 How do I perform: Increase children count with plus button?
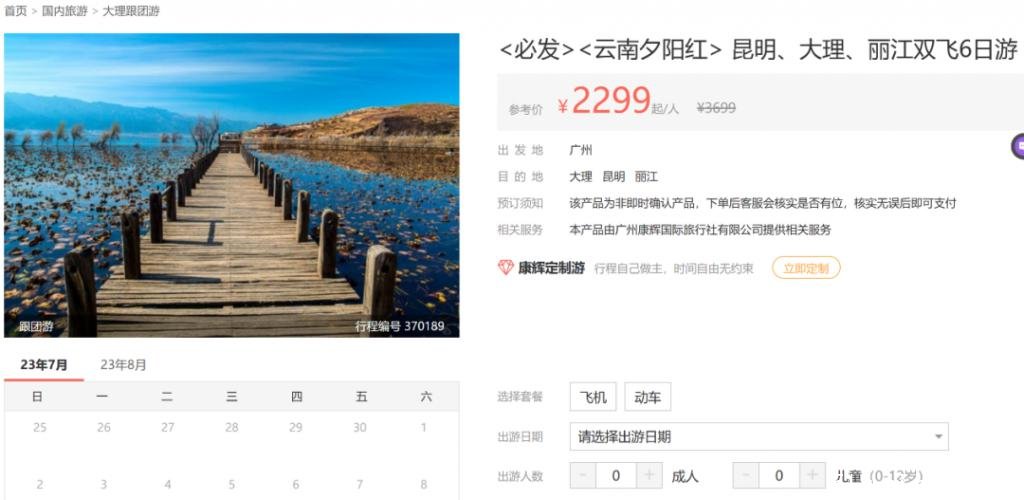[812, 476]
